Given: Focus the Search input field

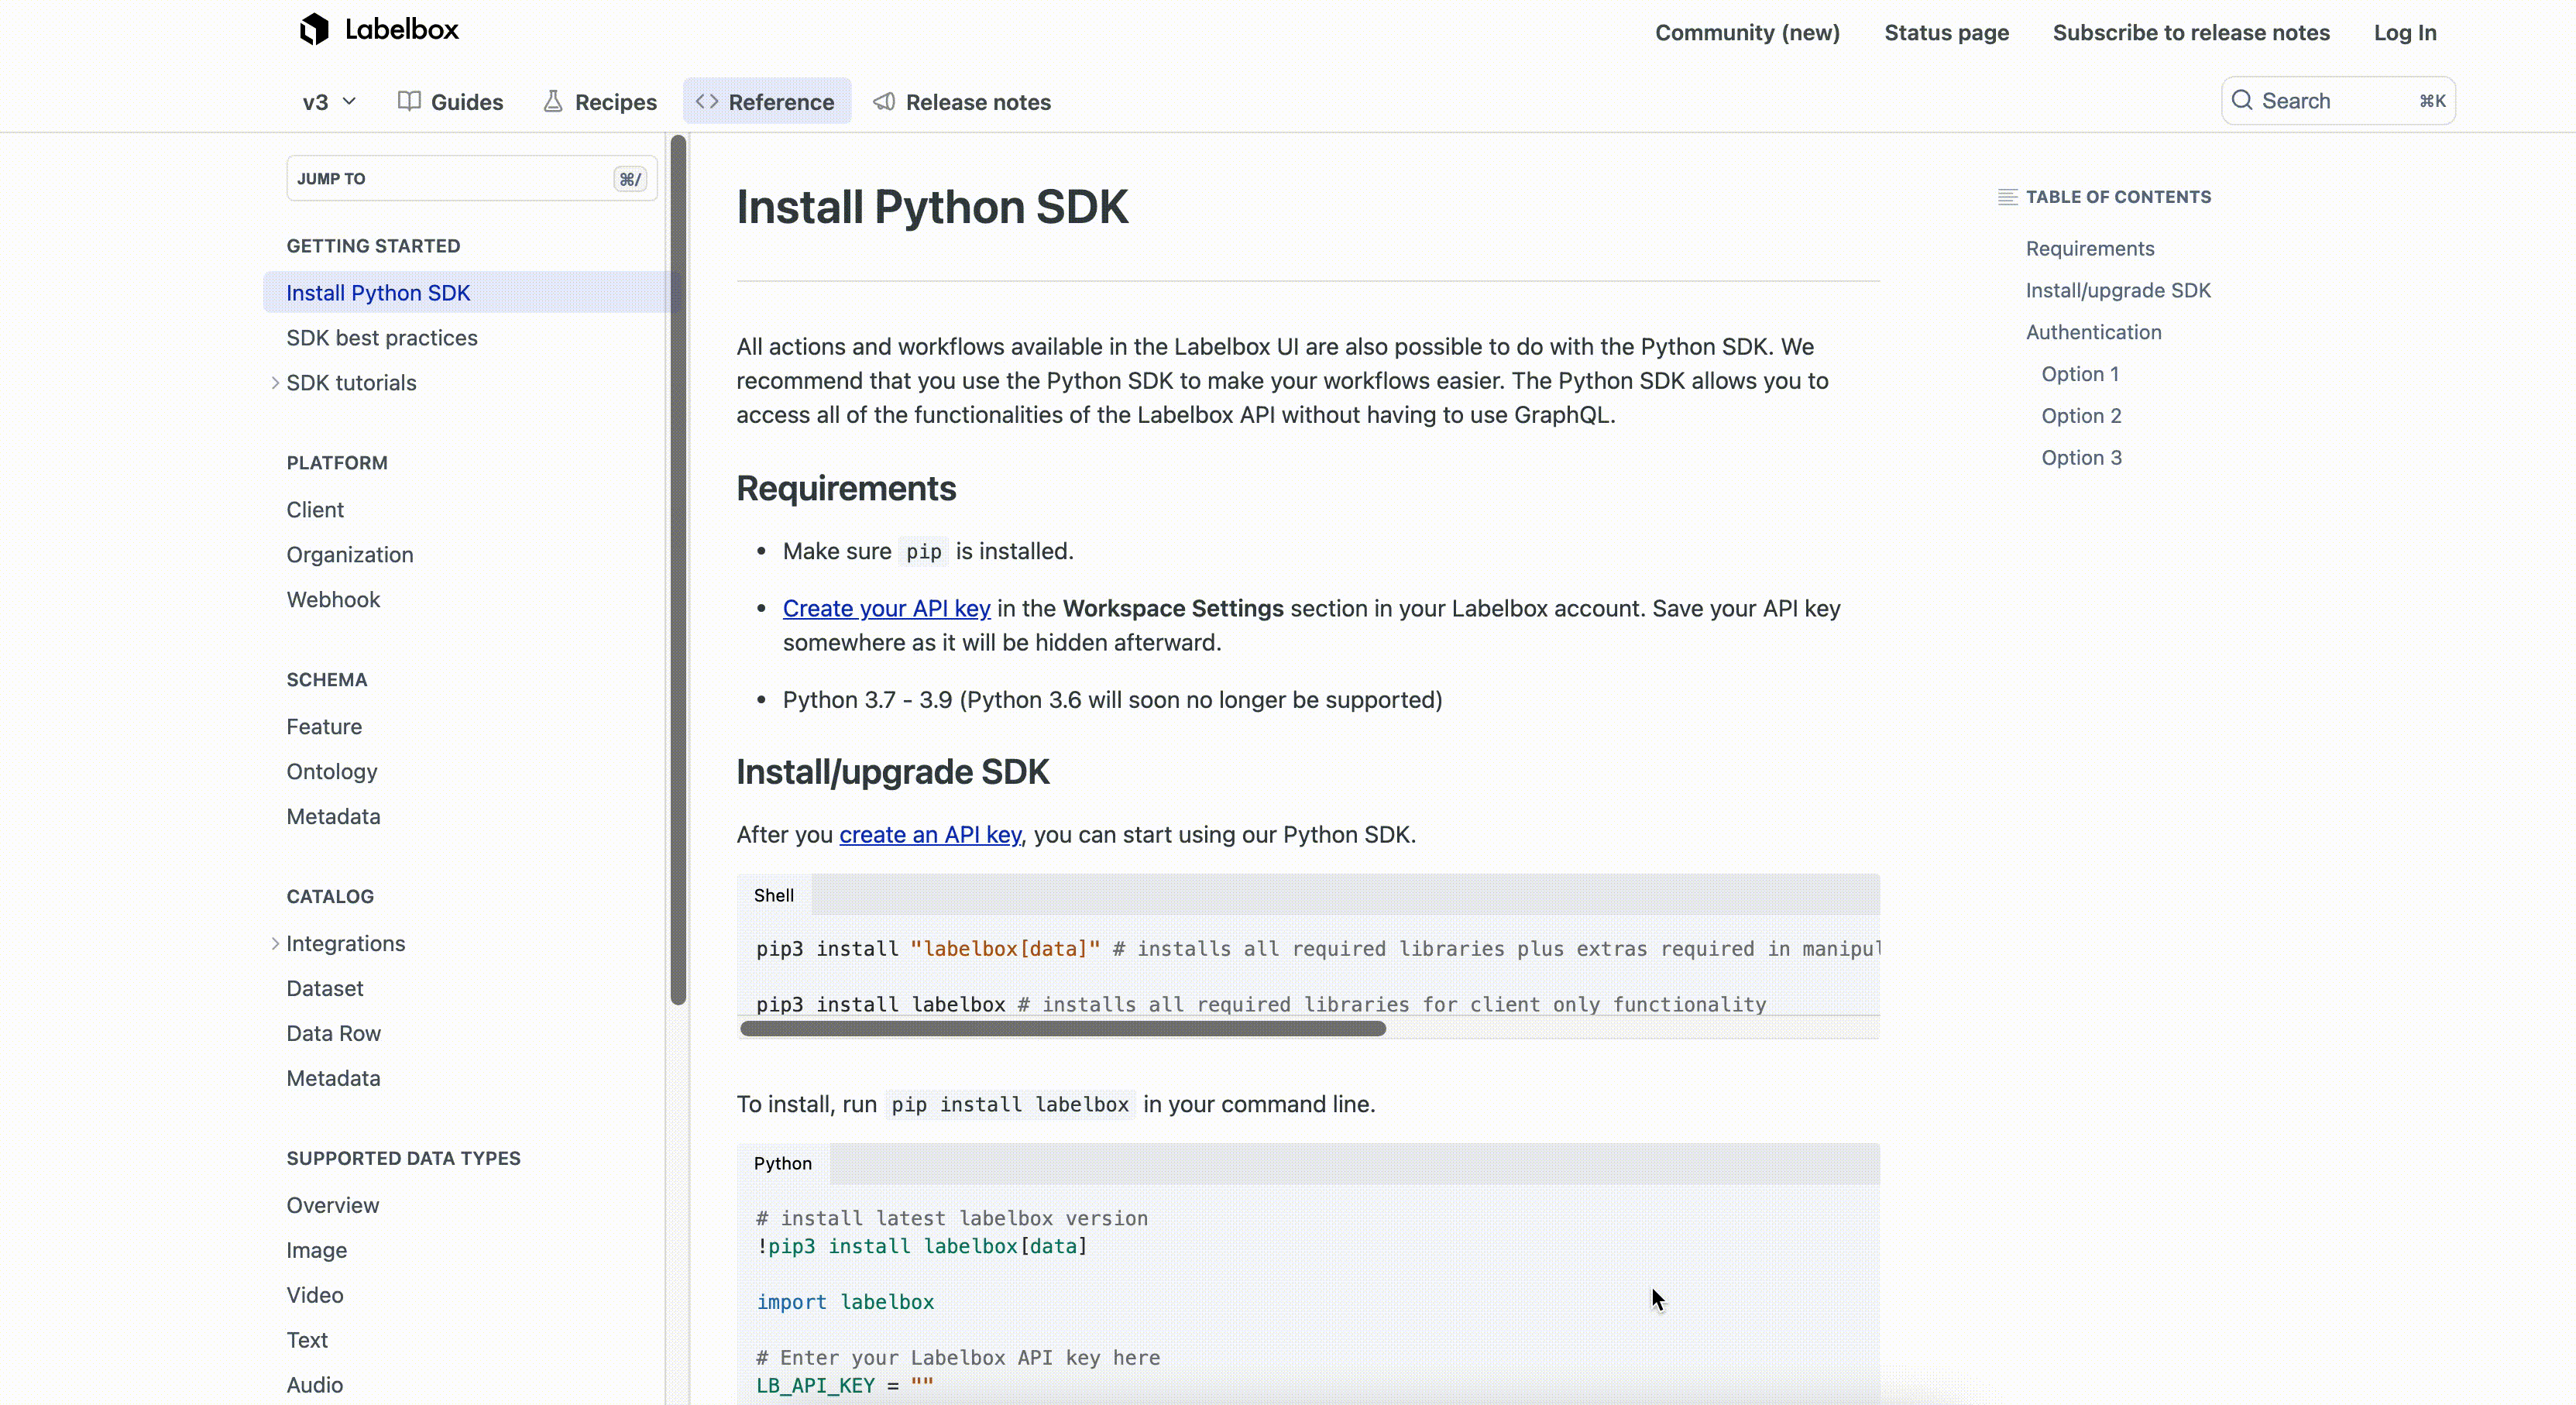Looking at the screenshot, I should pos(2338,100).
